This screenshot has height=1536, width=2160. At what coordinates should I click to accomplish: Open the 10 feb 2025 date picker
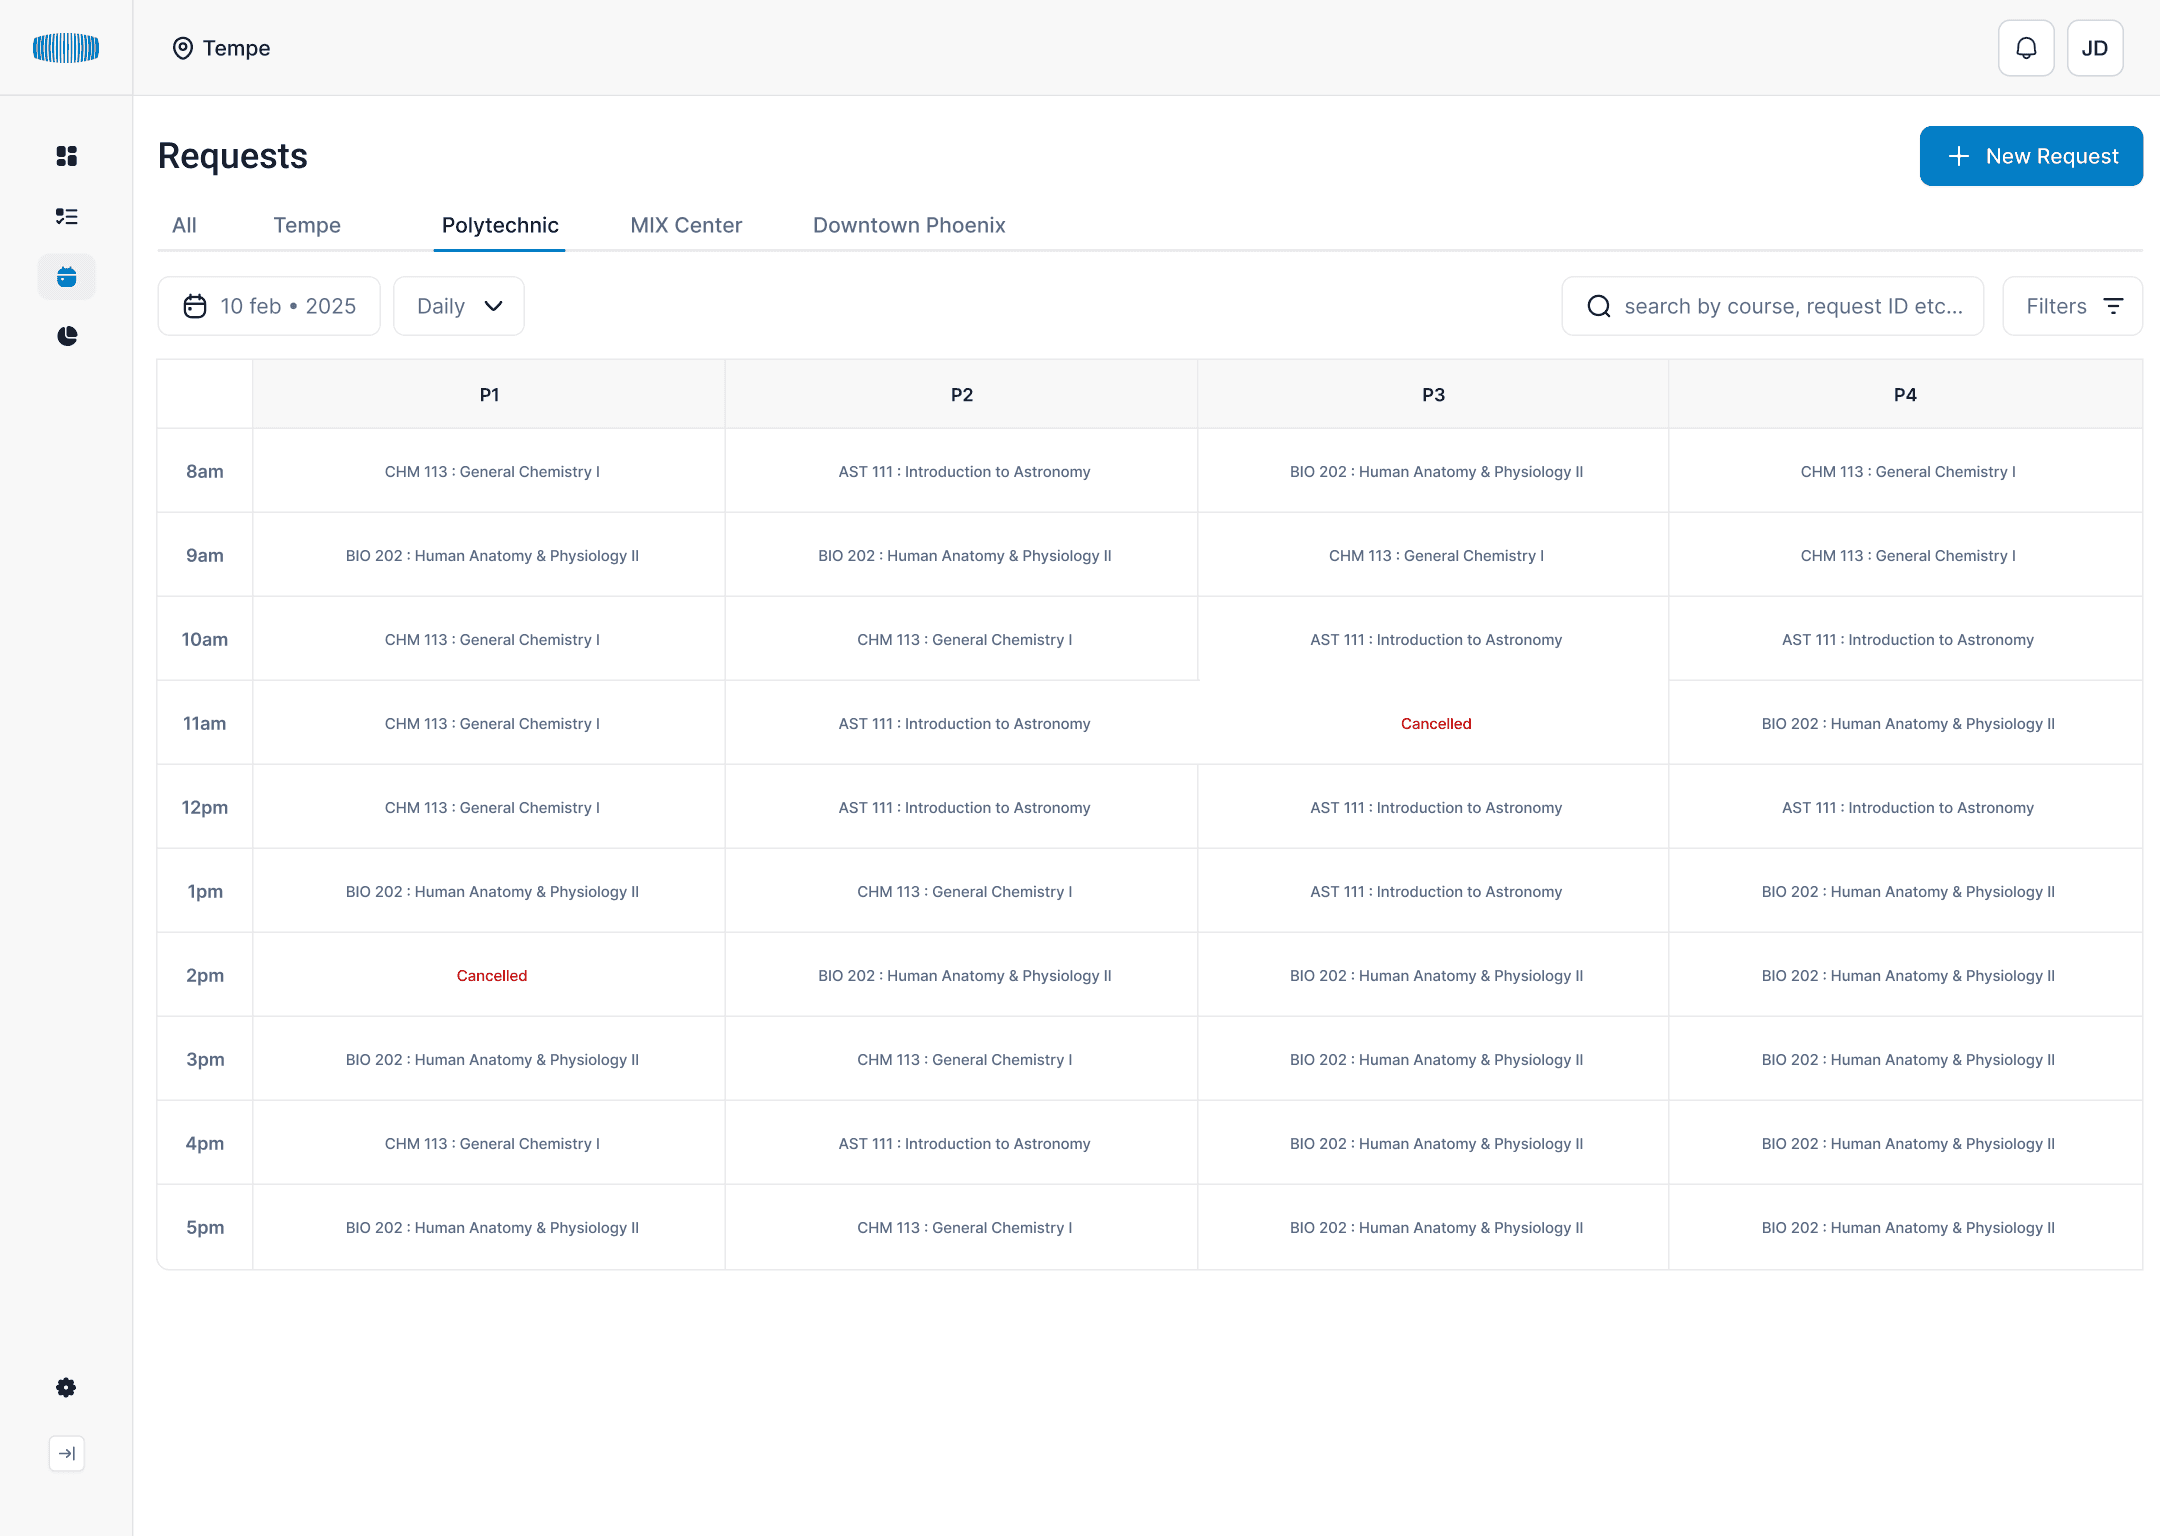269,306
